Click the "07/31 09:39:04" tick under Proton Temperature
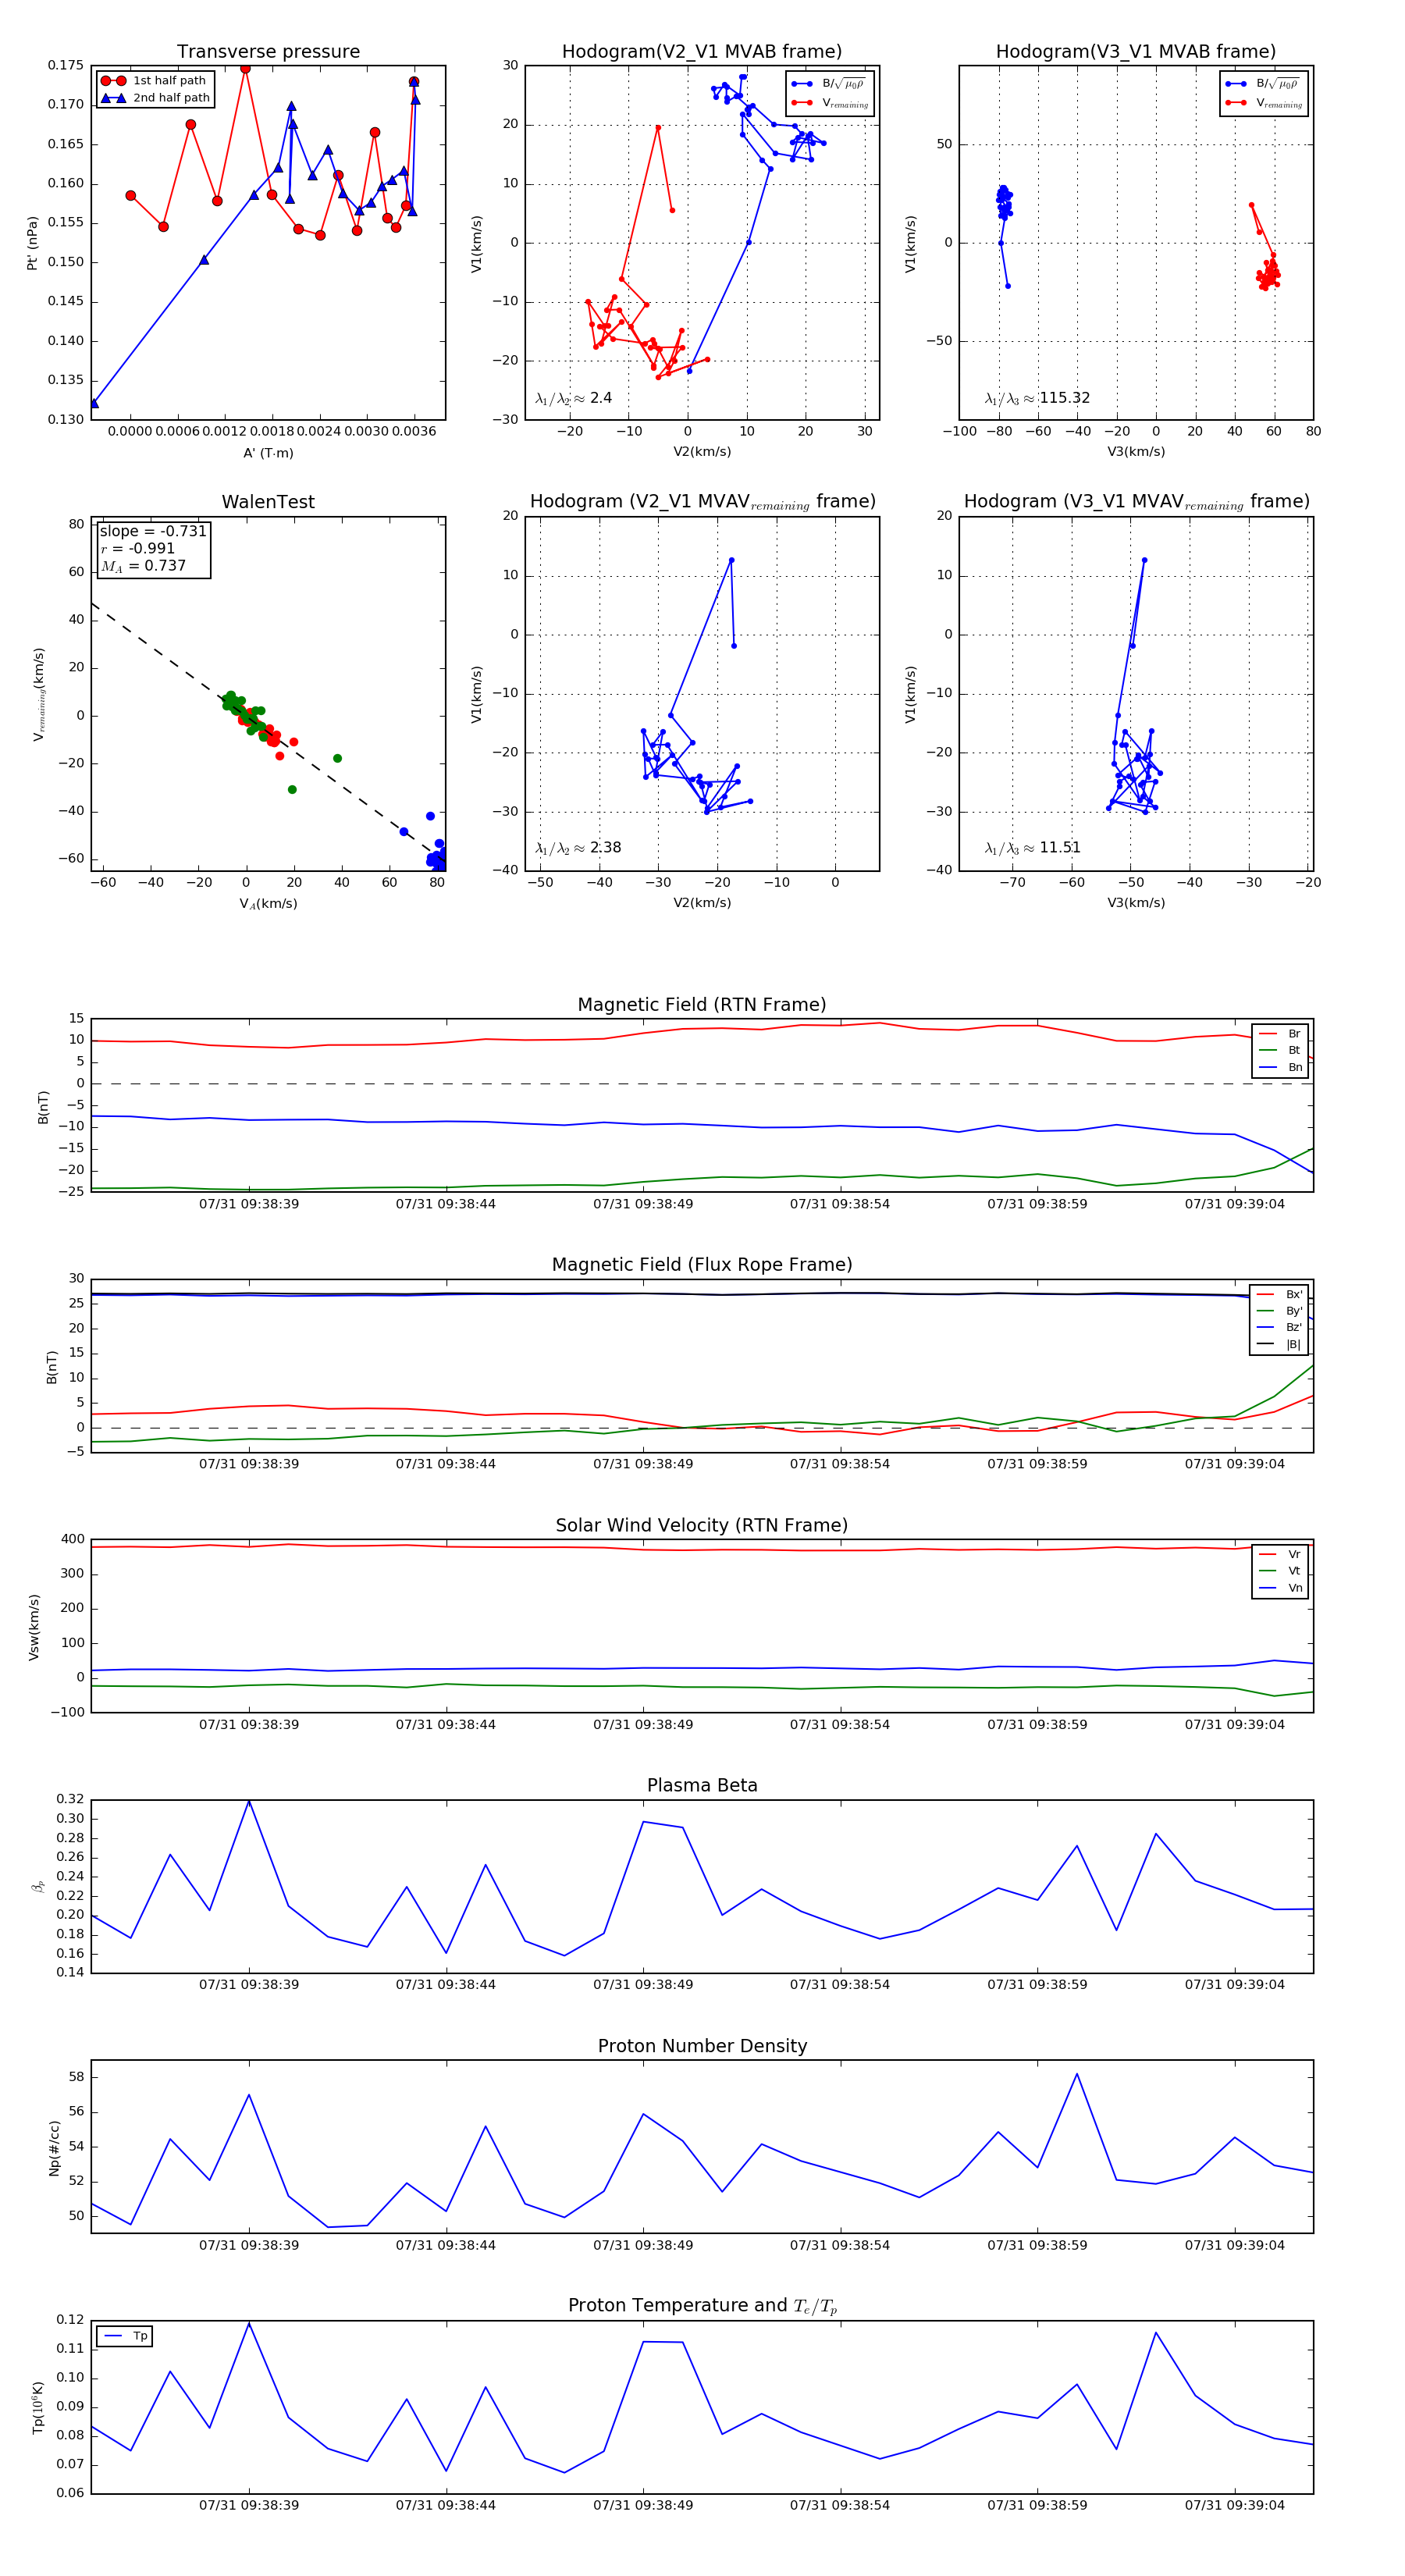This screenshot has width=1405, height=2576. pyautogui.click(x=1235, y=2505)
